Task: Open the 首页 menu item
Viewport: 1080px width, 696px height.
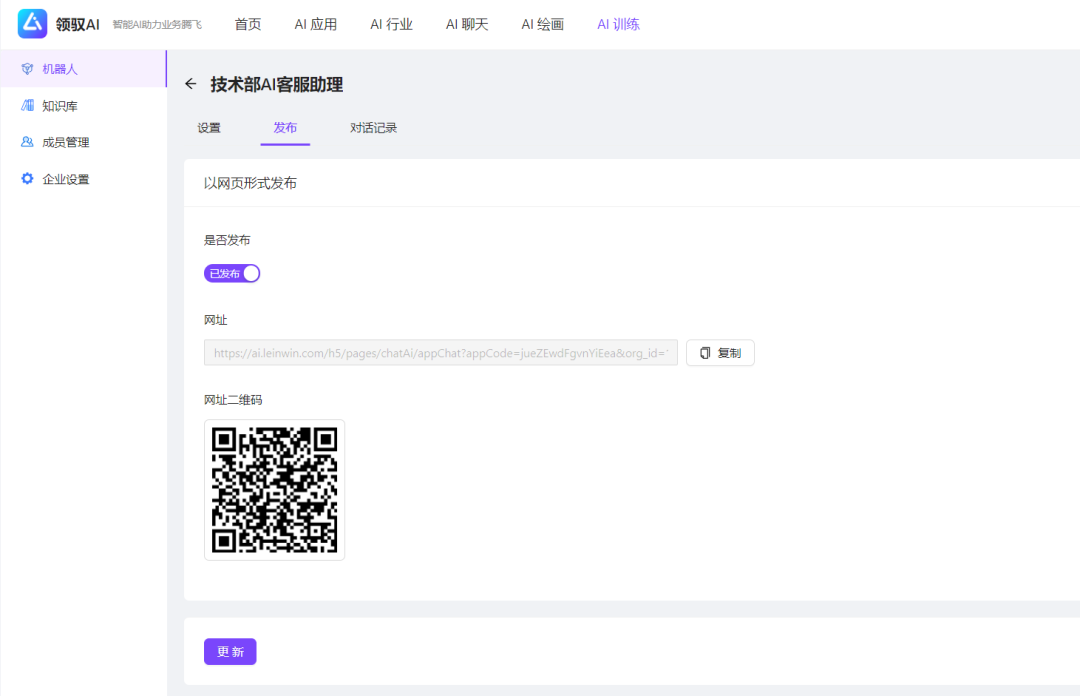Action: [x=248, y=24]
